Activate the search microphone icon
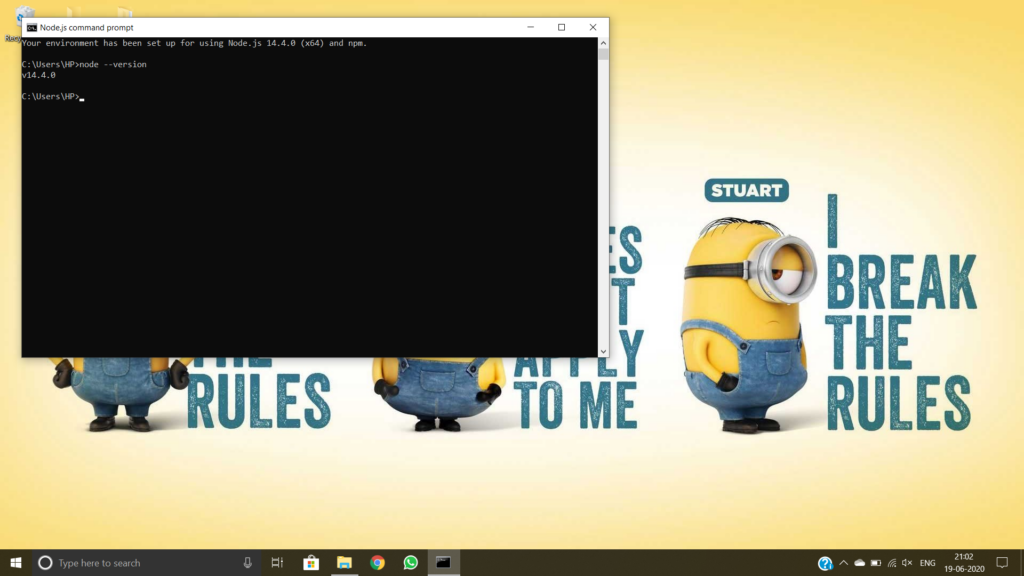 (x=248, y=562)
